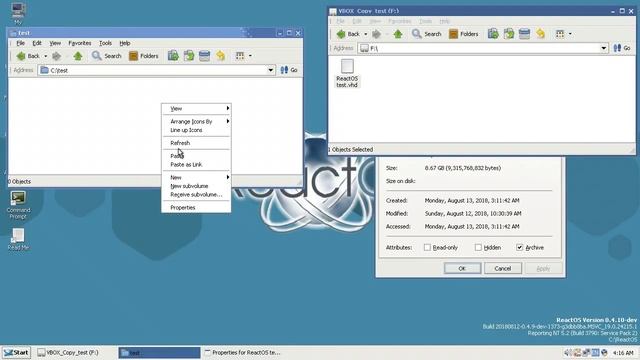Click volume icon in system tray
The image size is (640, 360).
click(x=568, y=352)
